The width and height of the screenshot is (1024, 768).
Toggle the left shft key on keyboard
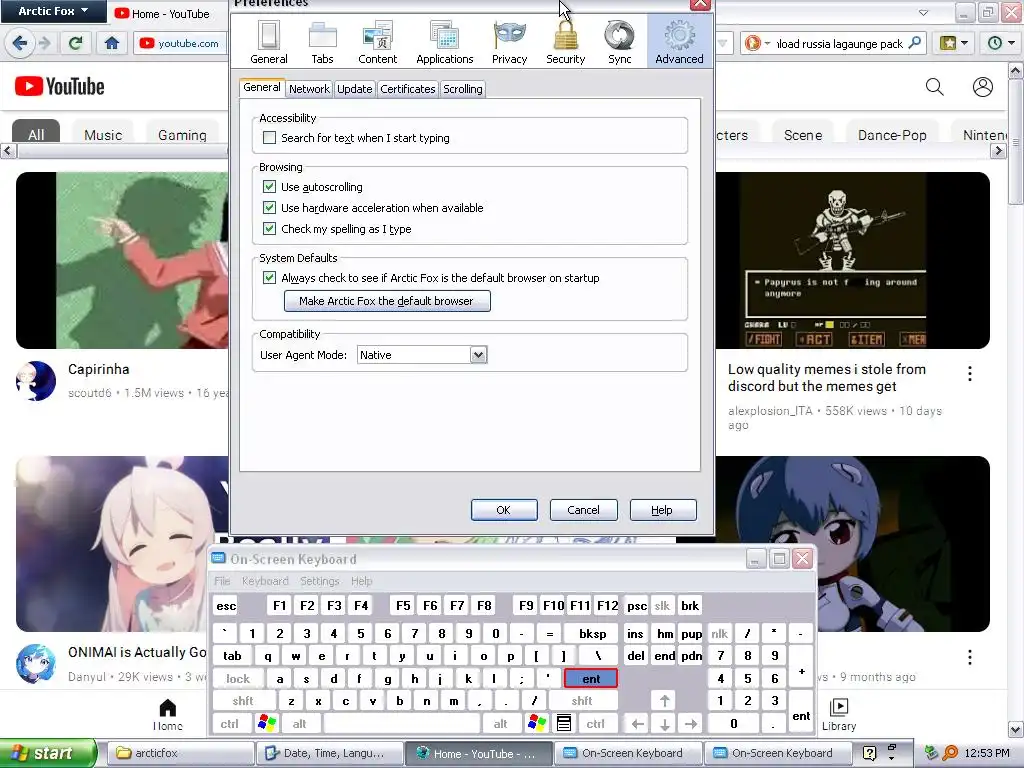[243, 701]
